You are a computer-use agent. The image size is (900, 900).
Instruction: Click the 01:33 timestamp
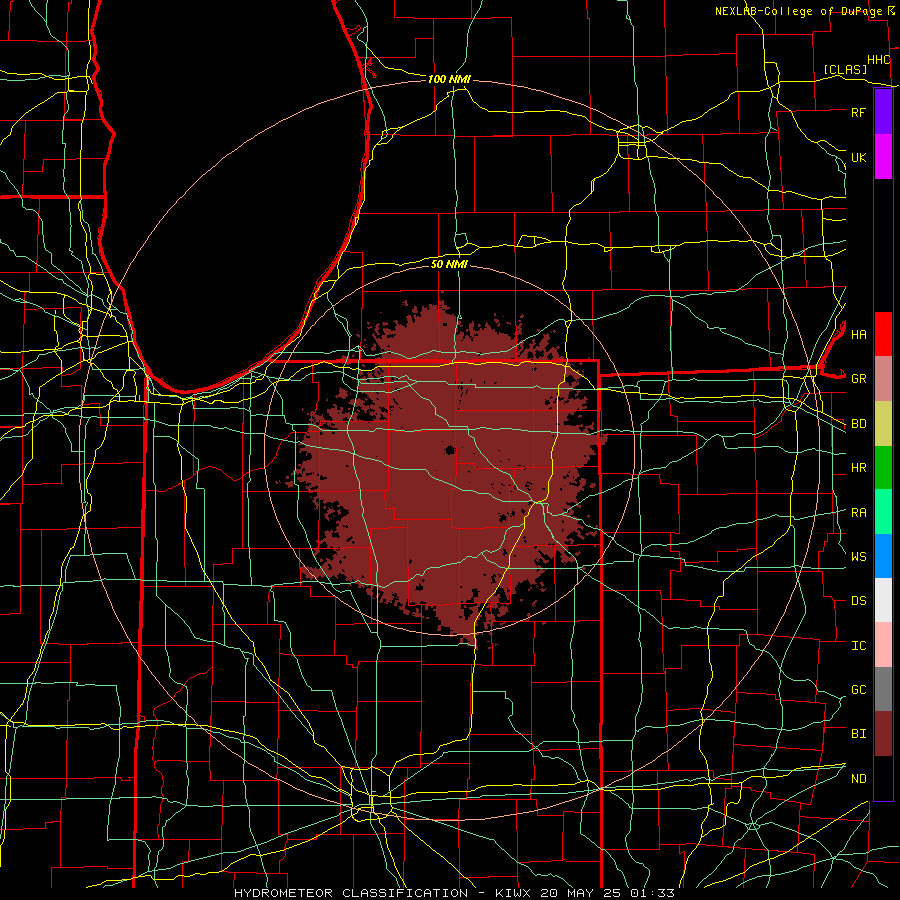tap(652, 893)
